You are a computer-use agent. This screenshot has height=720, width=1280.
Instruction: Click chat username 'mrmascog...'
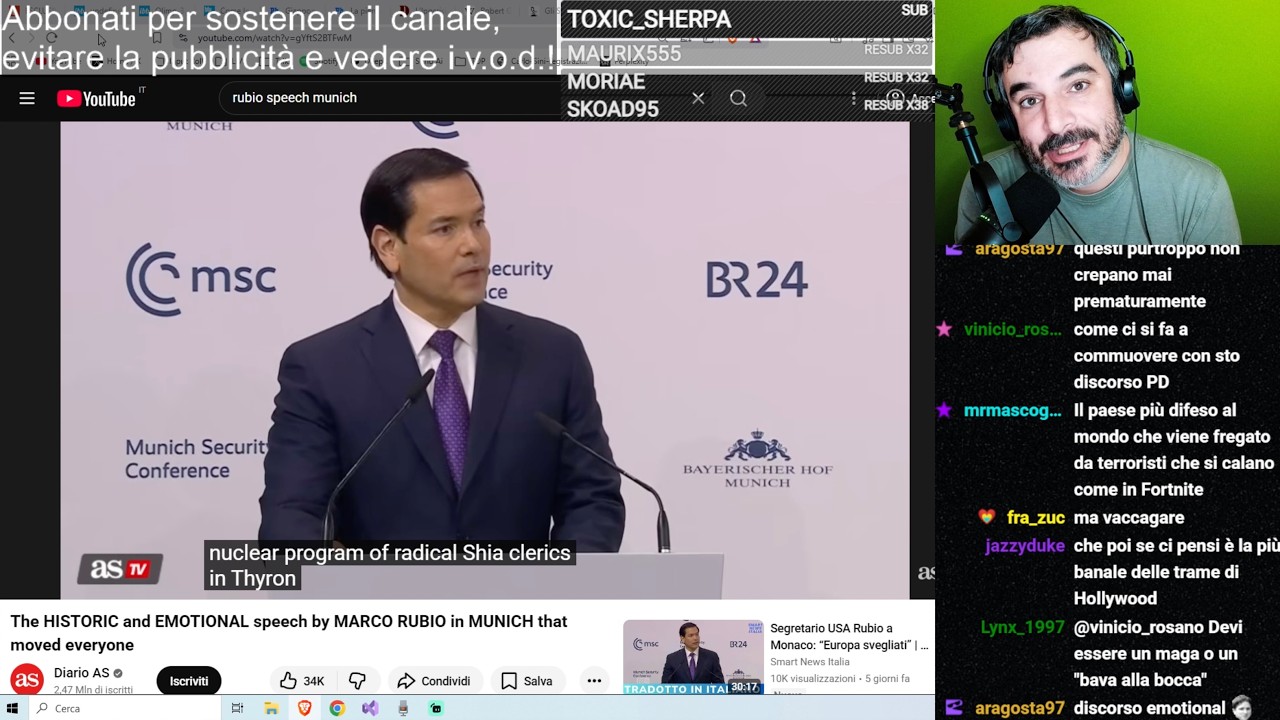point(1012,411)
